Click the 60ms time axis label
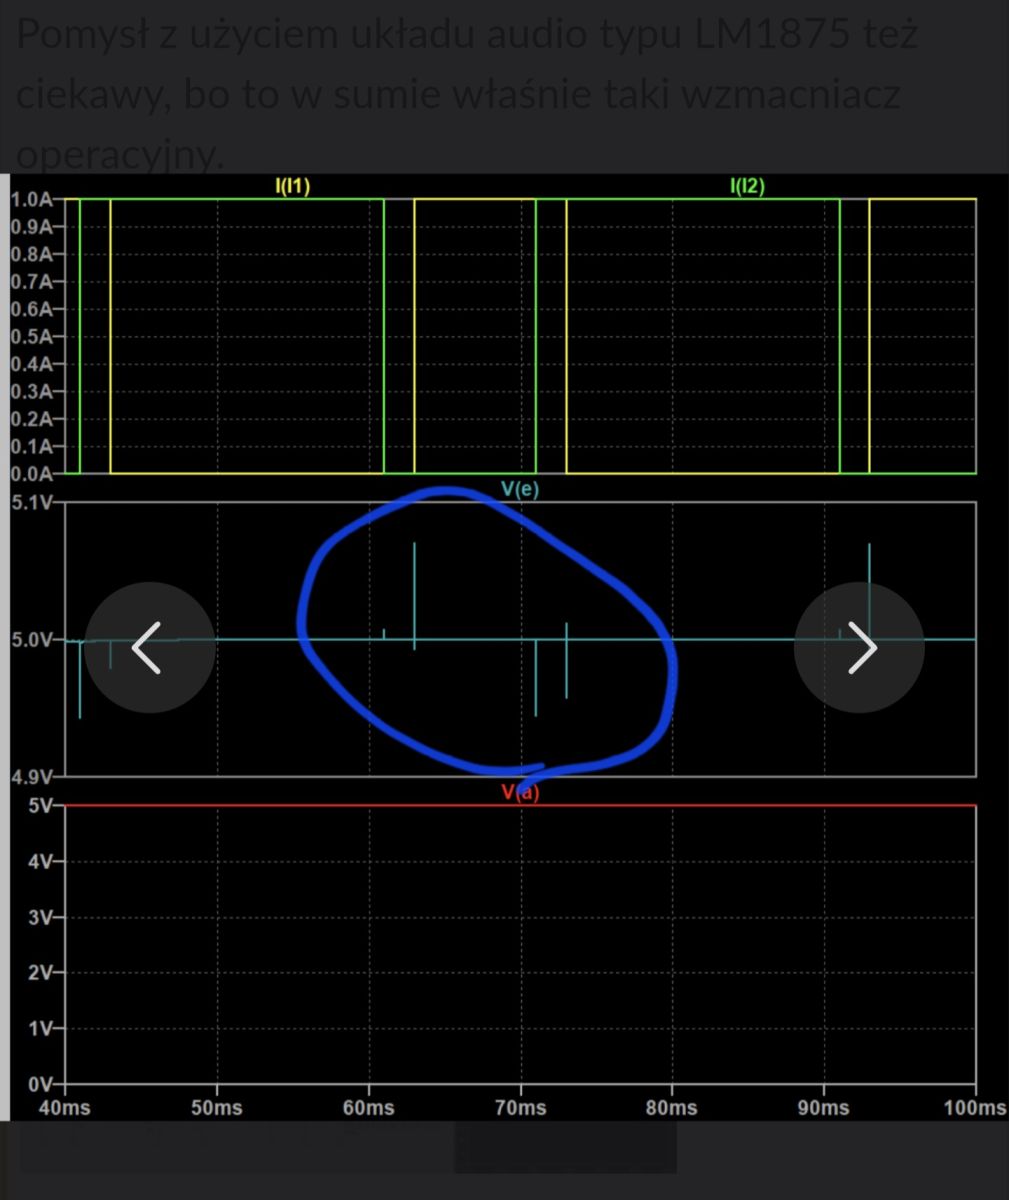Viewport: 1009px width, 1200px height. 369,1108
